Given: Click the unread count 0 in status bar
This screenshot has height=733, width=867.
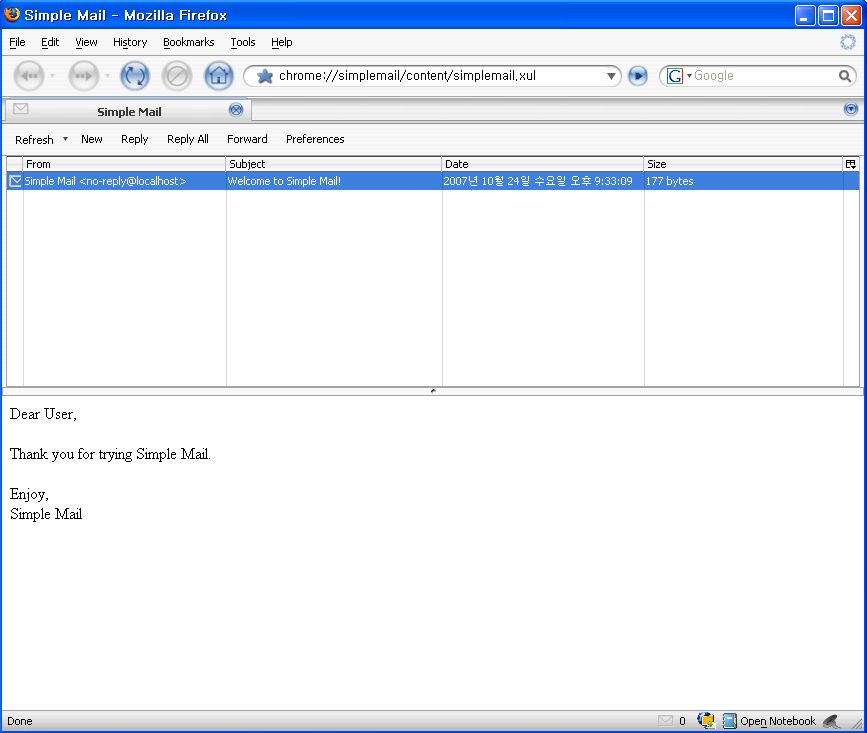Looking at the screenshot, I should [682, 721].
